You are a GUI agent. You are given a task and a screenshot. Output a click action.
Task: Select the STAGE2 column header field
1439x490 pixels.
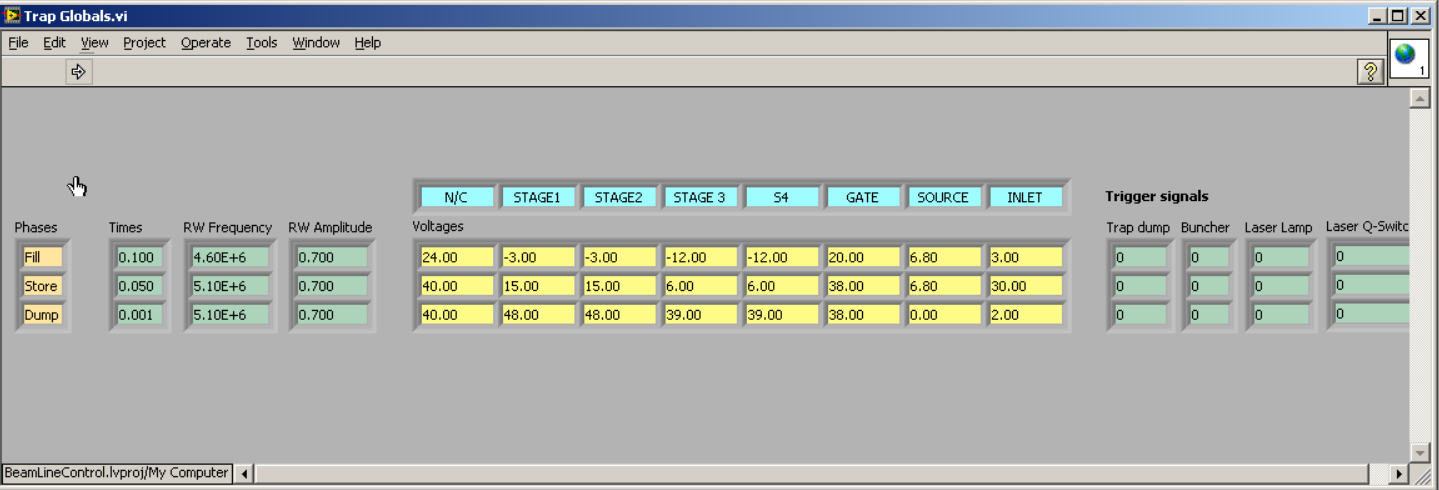618,197
